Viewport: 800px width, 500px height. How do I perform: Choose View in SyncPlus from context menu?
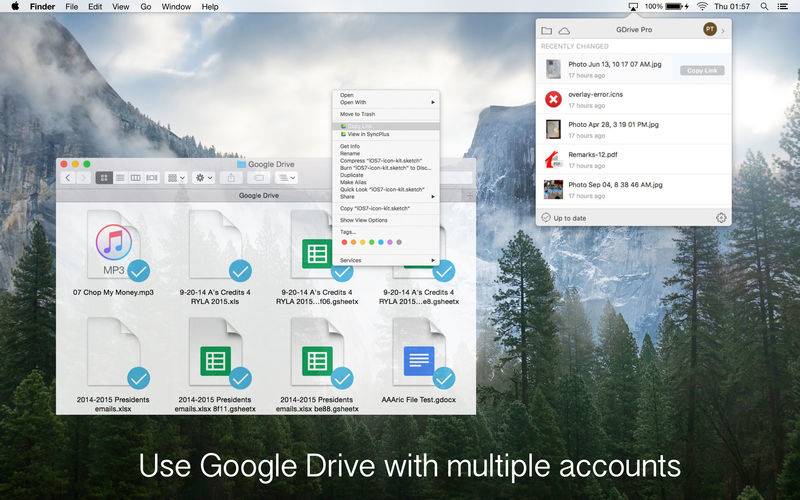pos(385,134)
